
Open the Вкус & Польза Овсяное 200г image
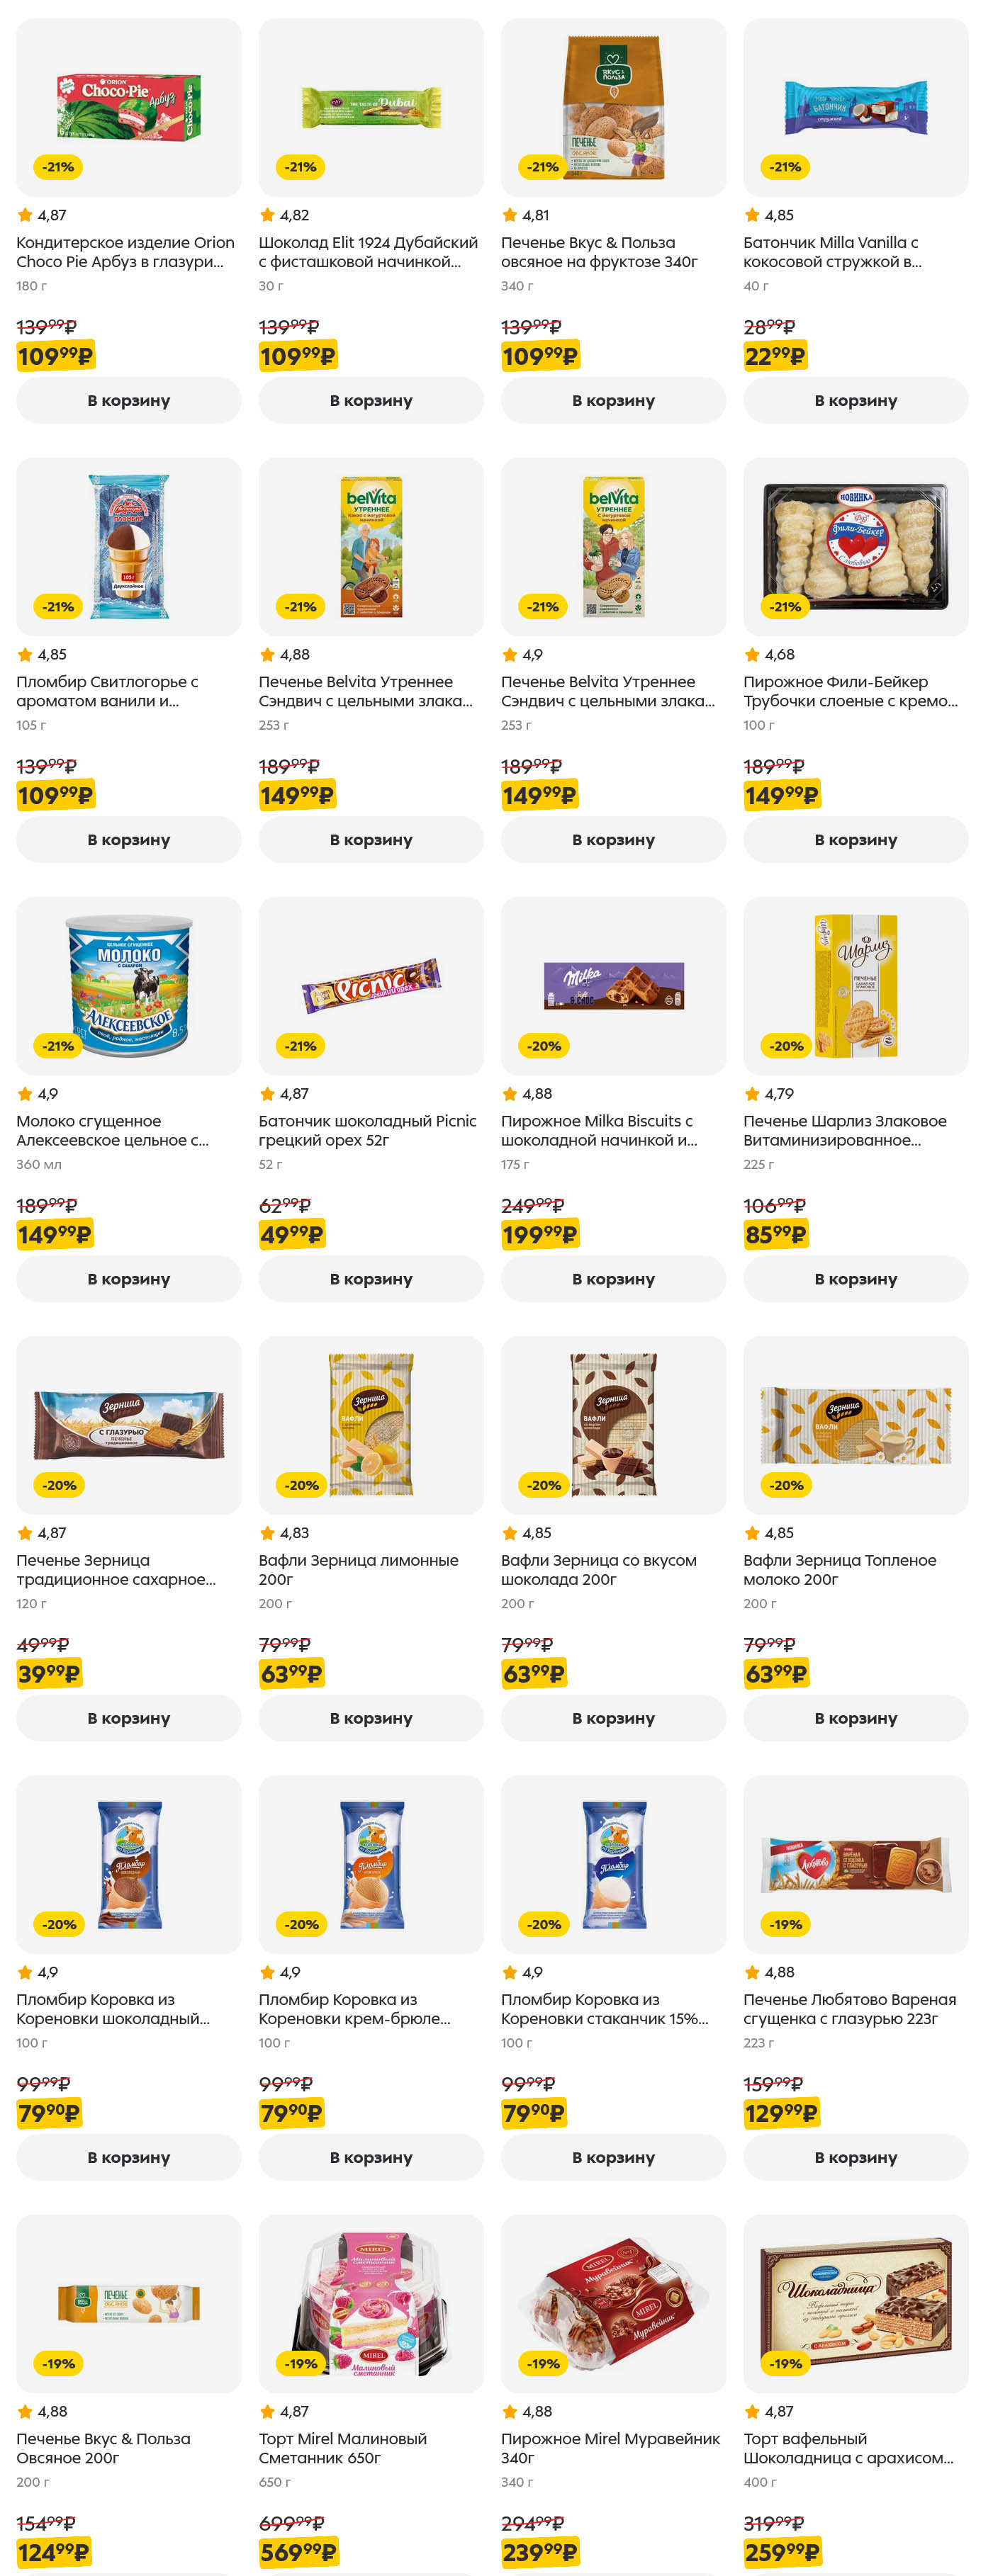[x=129, y=2302]
